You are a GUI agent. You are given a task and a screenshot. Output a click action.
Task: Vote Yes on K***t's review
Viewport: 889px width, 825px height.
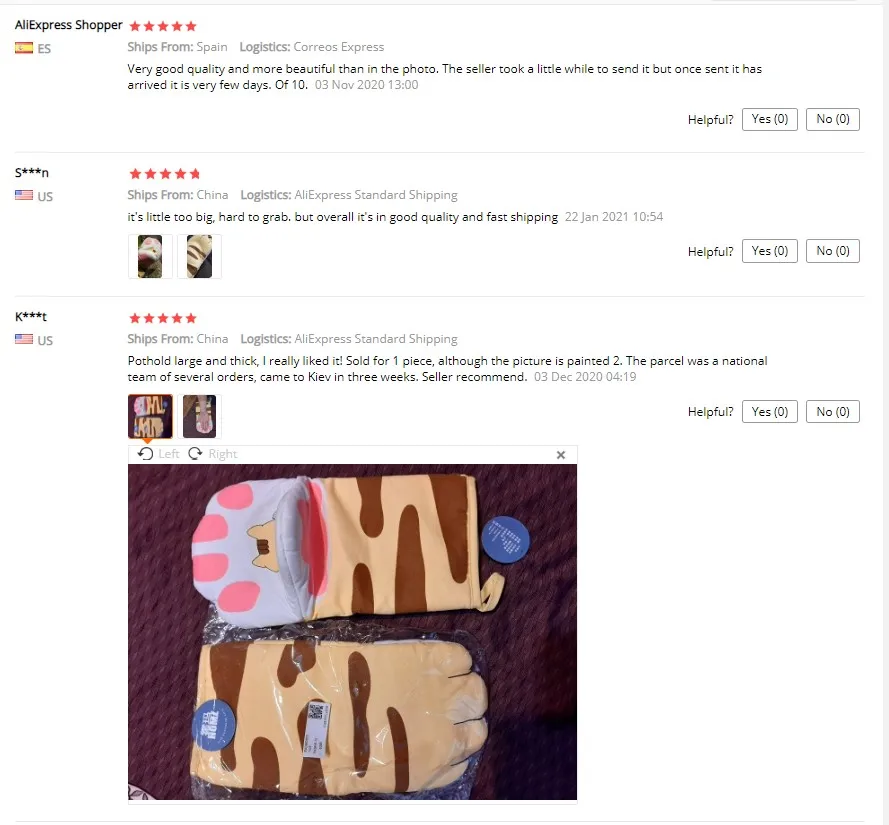769,412
